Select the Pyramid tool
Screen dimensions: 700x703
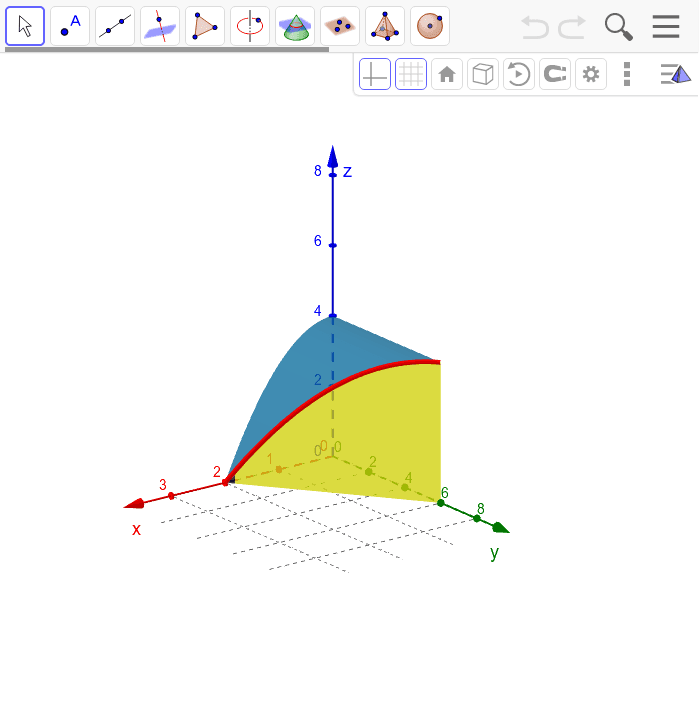[385, 26]
